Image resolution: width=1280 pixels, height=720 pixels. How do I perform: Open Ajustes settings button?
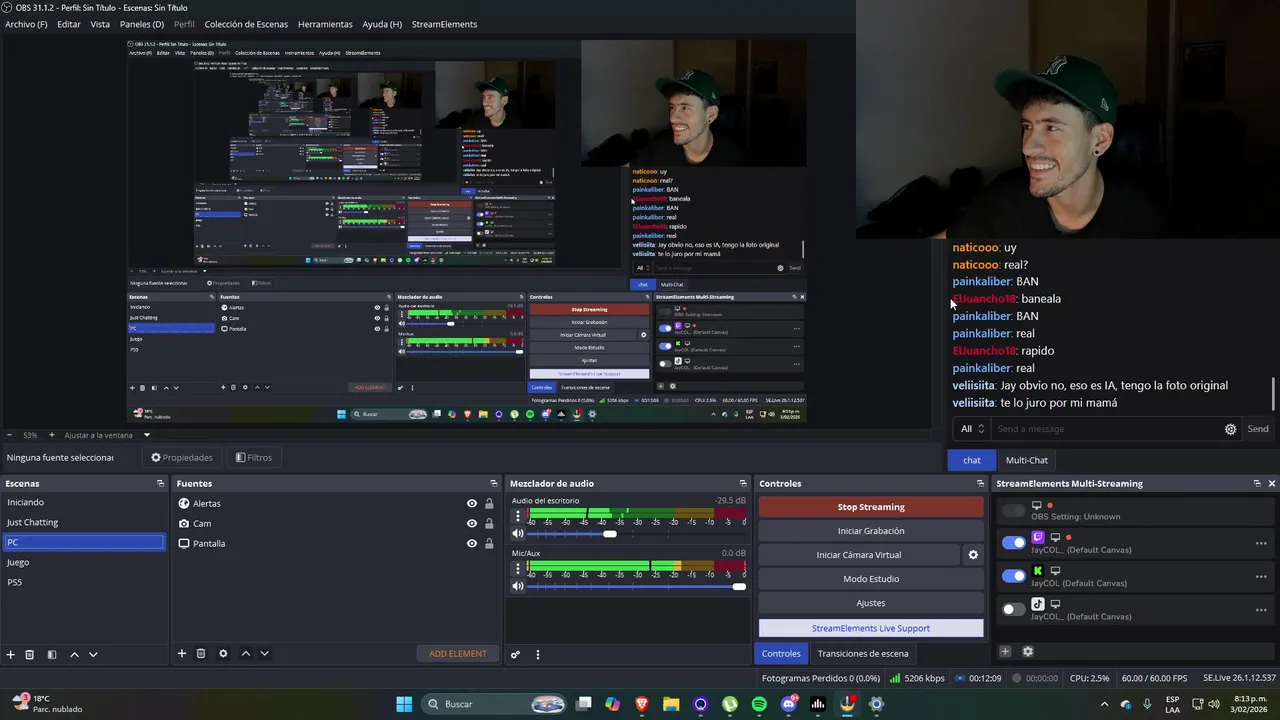871,603
